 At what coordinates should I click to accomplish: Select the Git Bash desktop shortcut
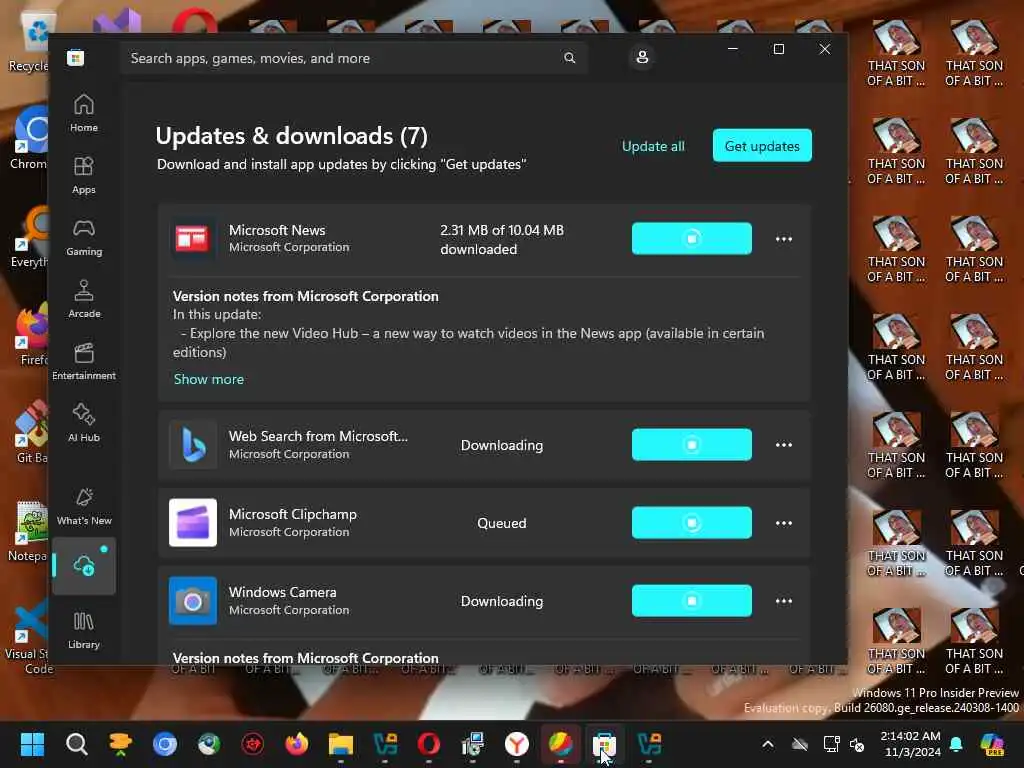click(x=31, y=432)
